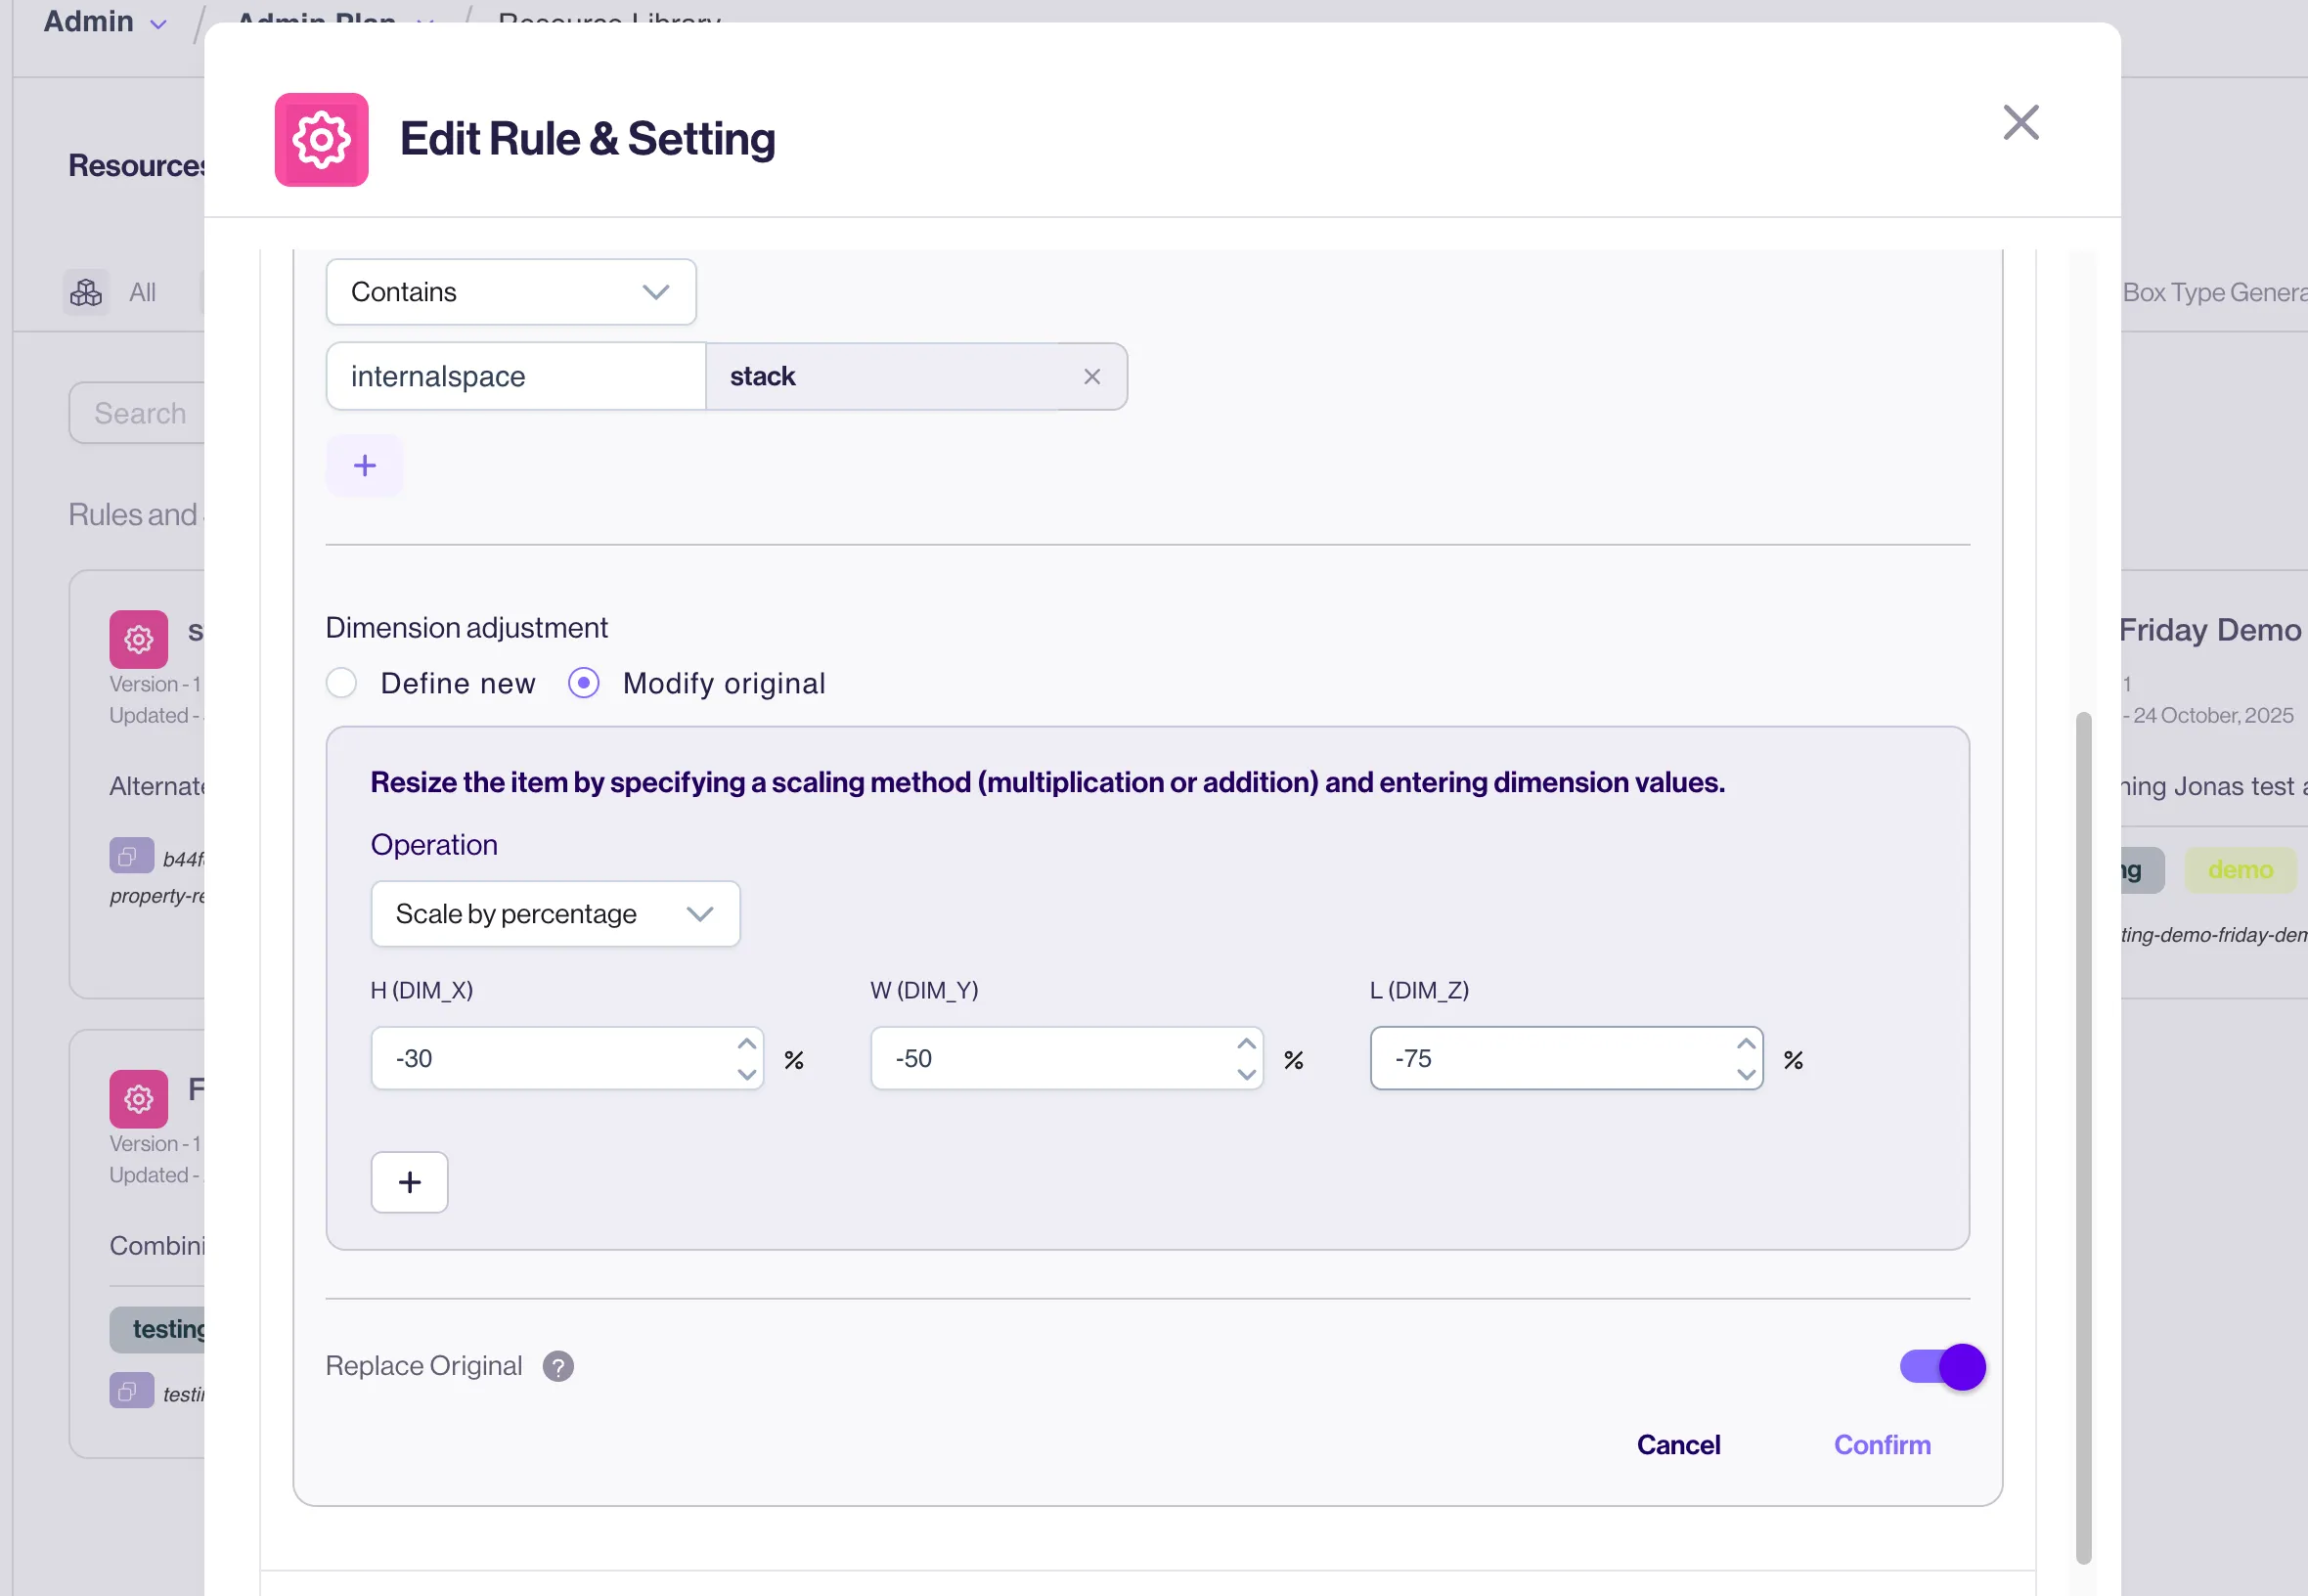The image size is (2308, 1596).
Task: Click the pink gear icon in dialog header
Action: (x=321, y=140)
